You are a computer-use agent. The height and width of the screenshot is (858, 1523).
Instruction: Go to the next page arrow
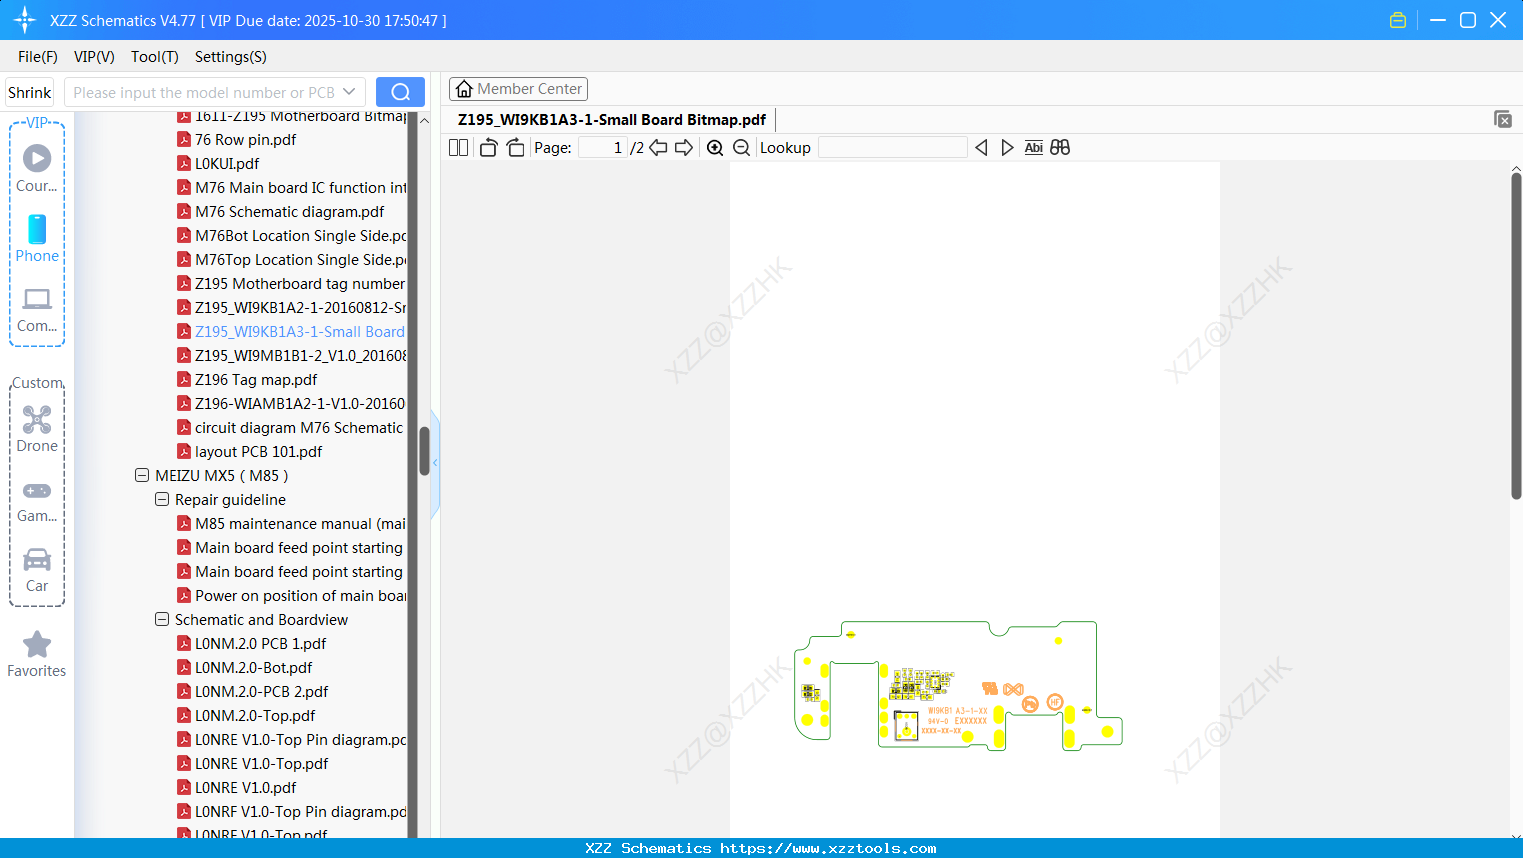[684, 148]
